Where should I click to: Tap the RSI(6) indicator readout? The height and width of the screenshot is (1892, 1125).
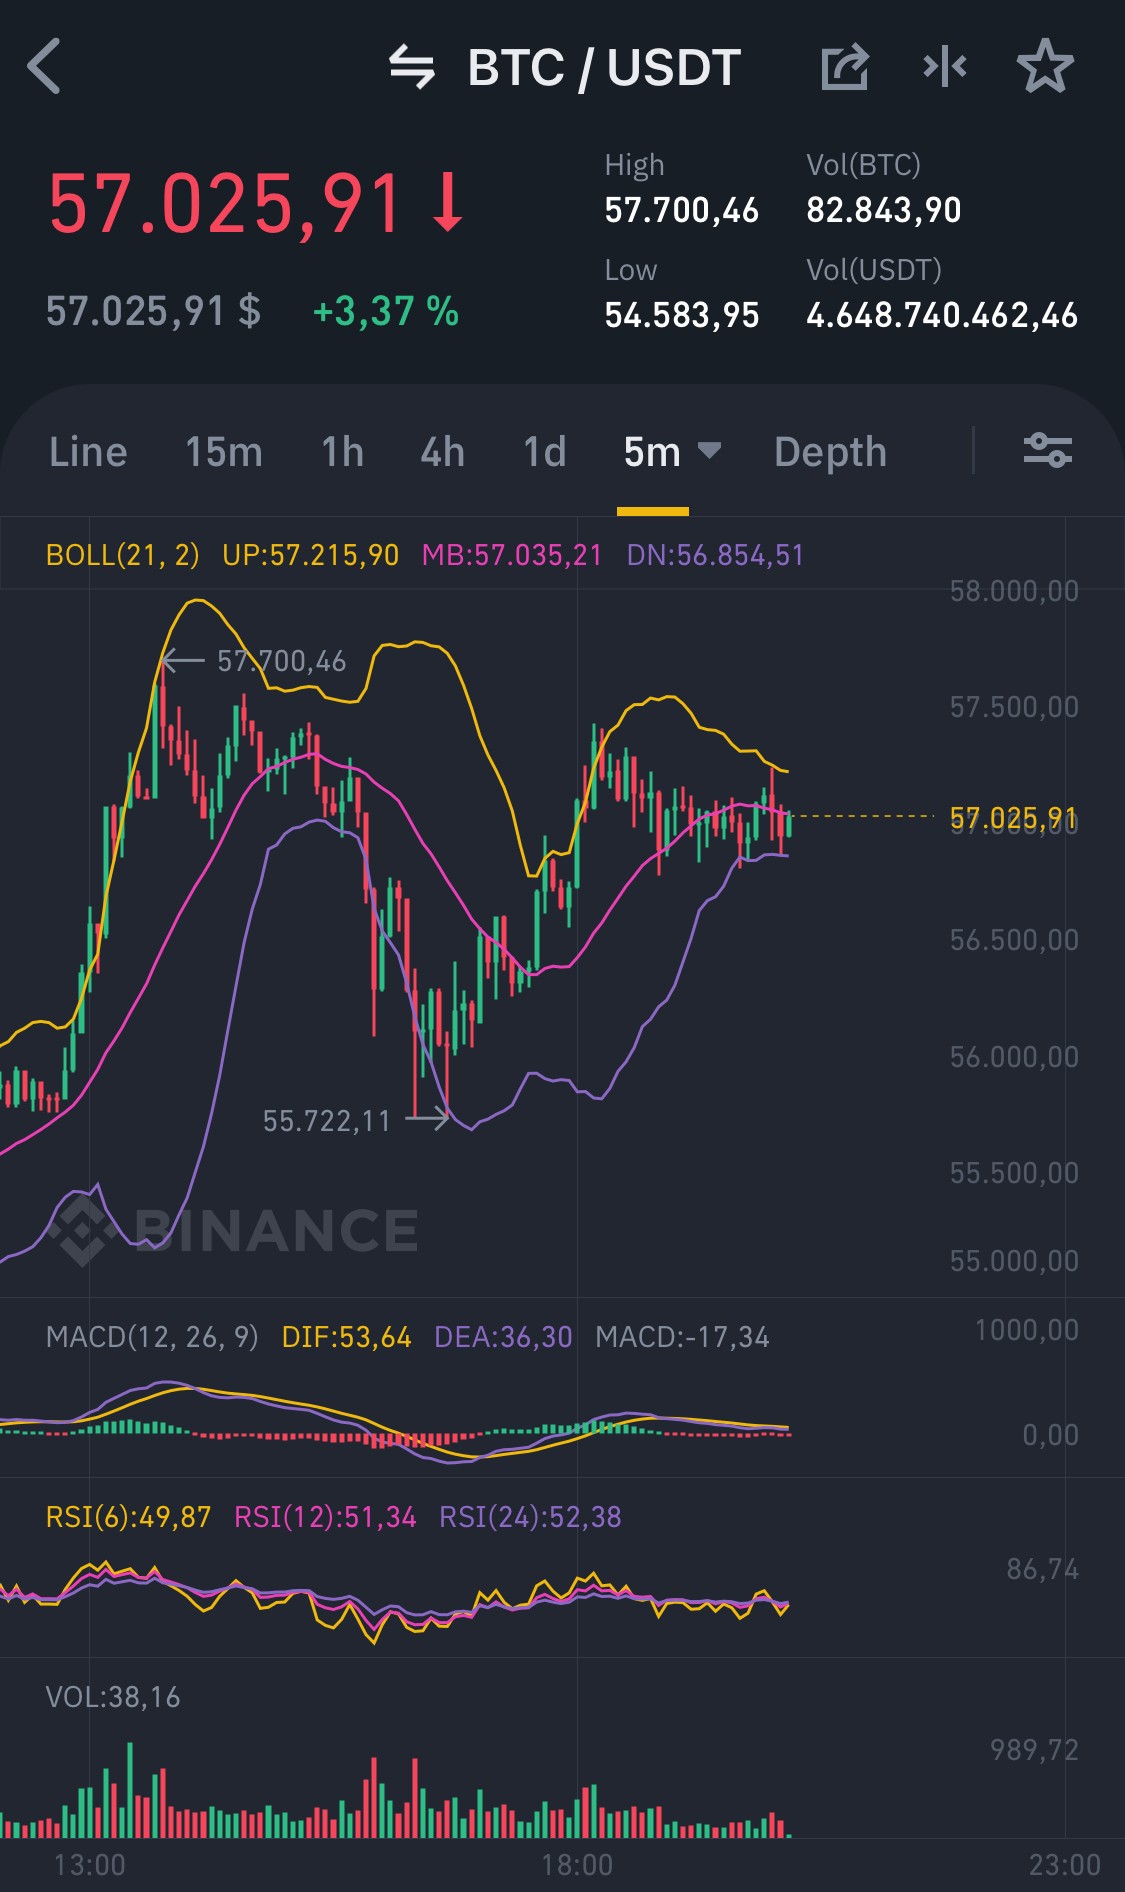128,1517
